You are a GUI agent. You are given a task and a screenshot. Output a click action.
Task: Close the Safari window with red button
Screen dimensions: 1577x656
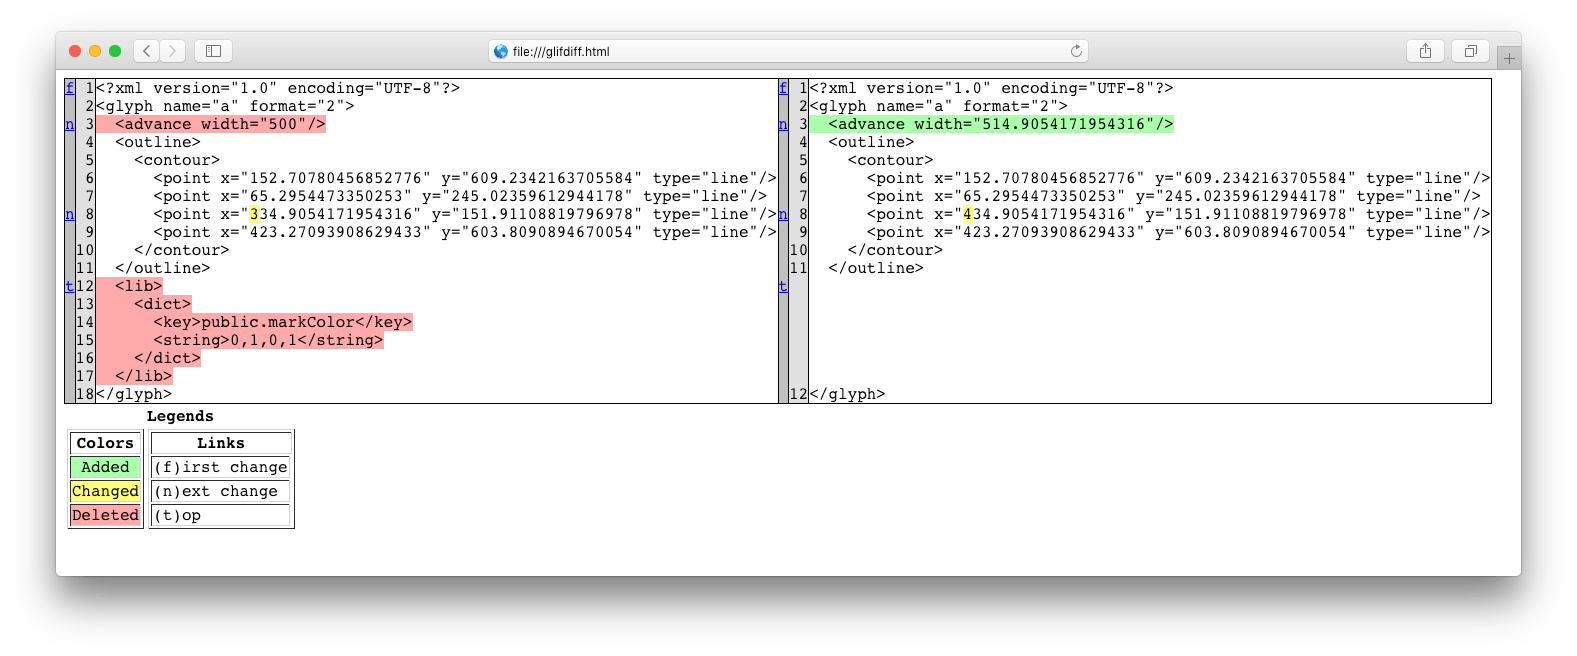pyautogui.click(x=75, y=51)
